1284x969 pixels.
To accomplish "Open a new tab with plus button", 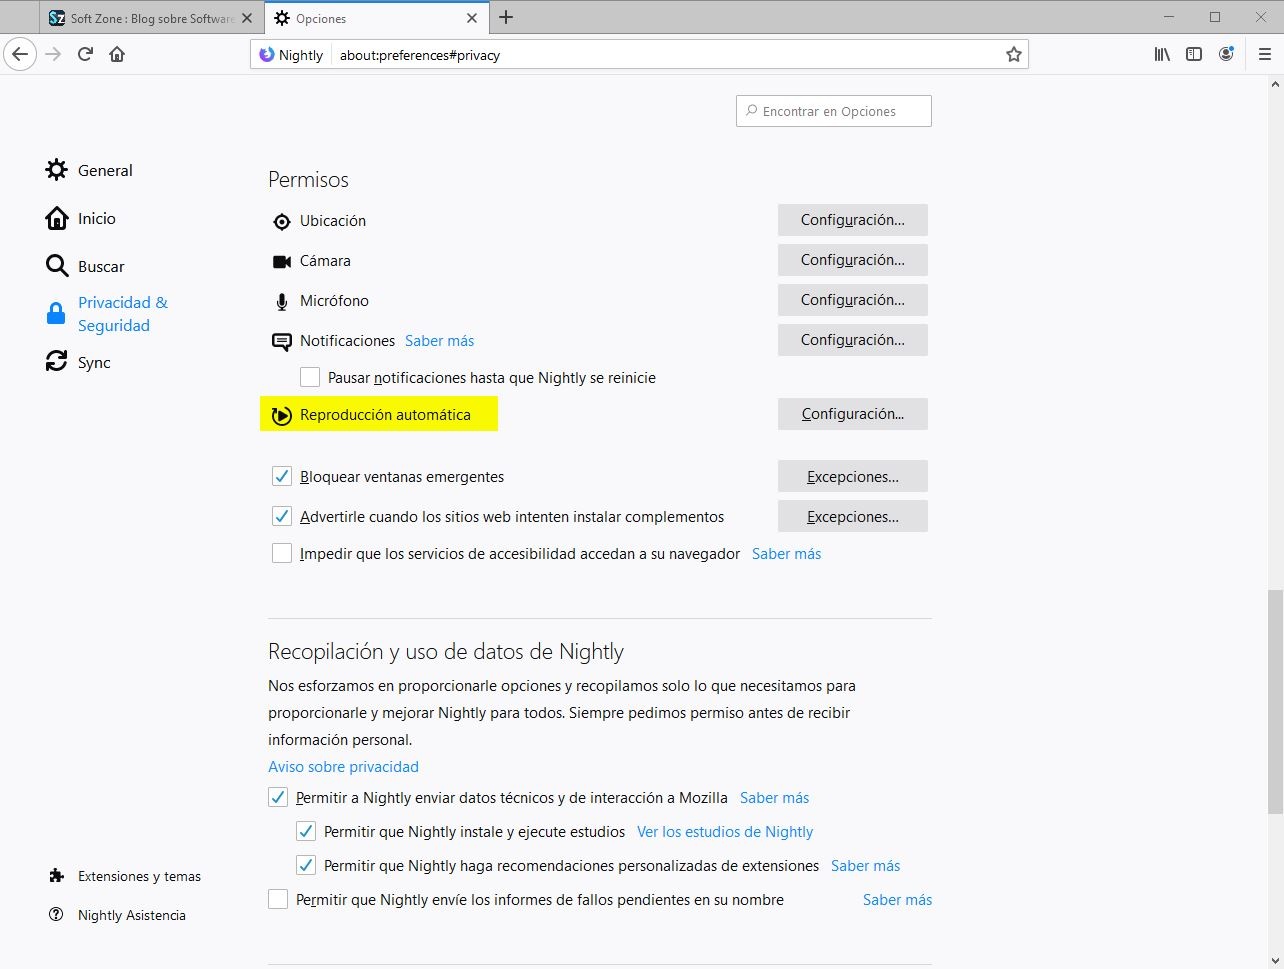I will [506, 17].
